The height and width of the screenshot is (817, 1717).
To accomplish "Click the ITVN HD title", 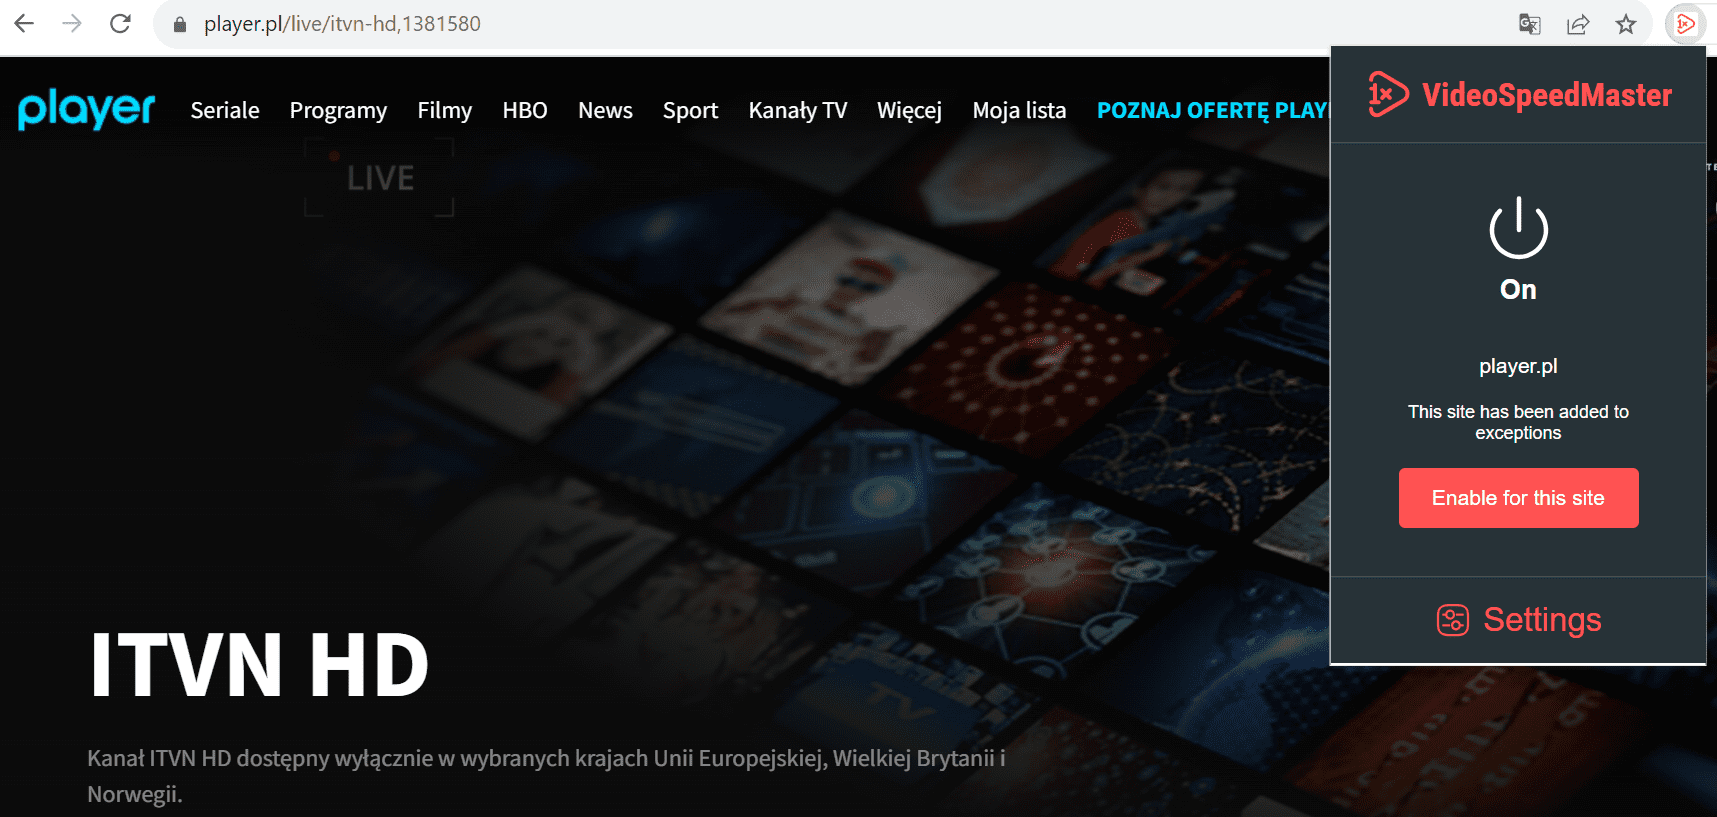I will tap(259, 665).
